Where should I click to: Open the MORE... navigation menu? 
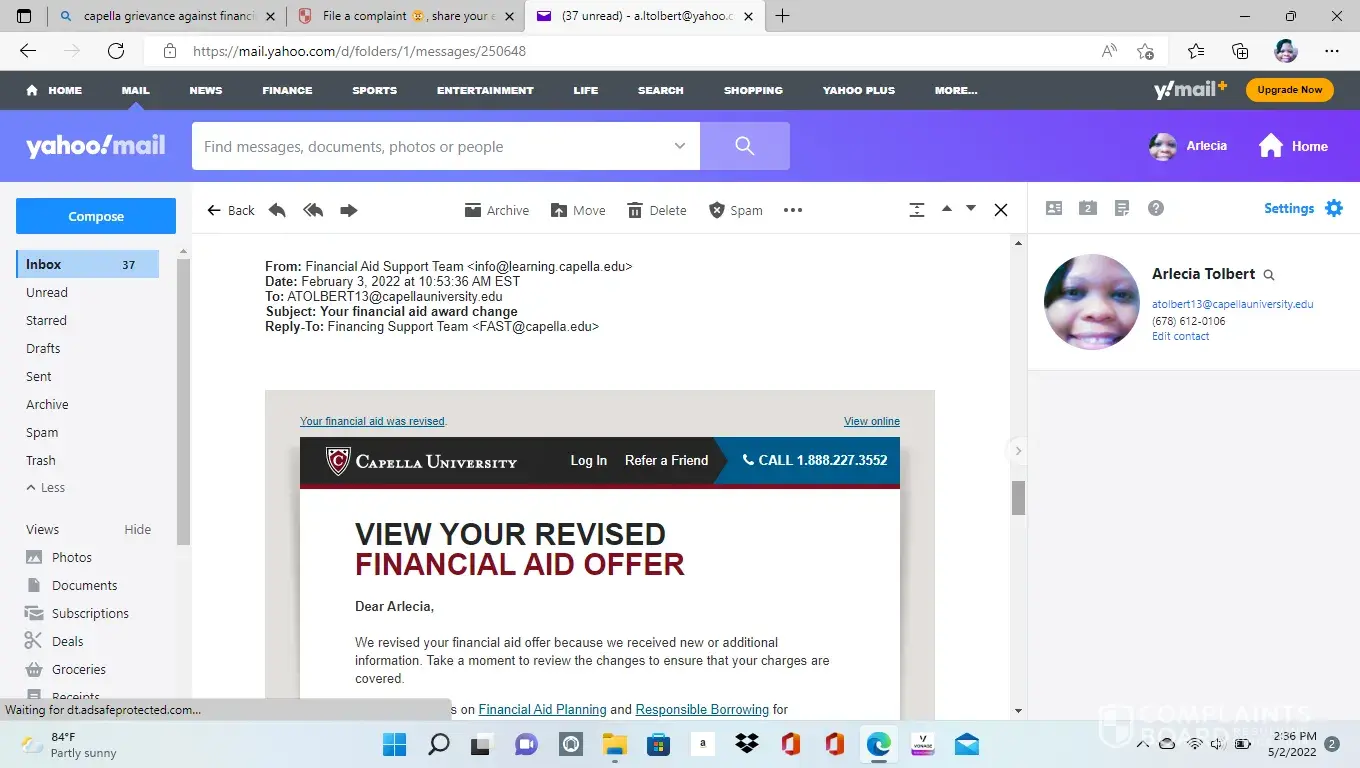pos(956,90)
